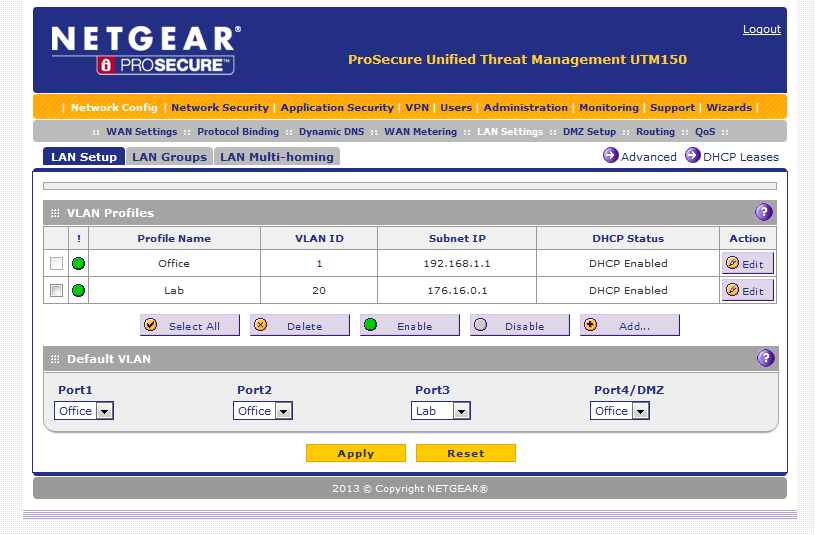Screen dimensions: 815x535
Task: Open the Support menu
Action: [672, 108]
